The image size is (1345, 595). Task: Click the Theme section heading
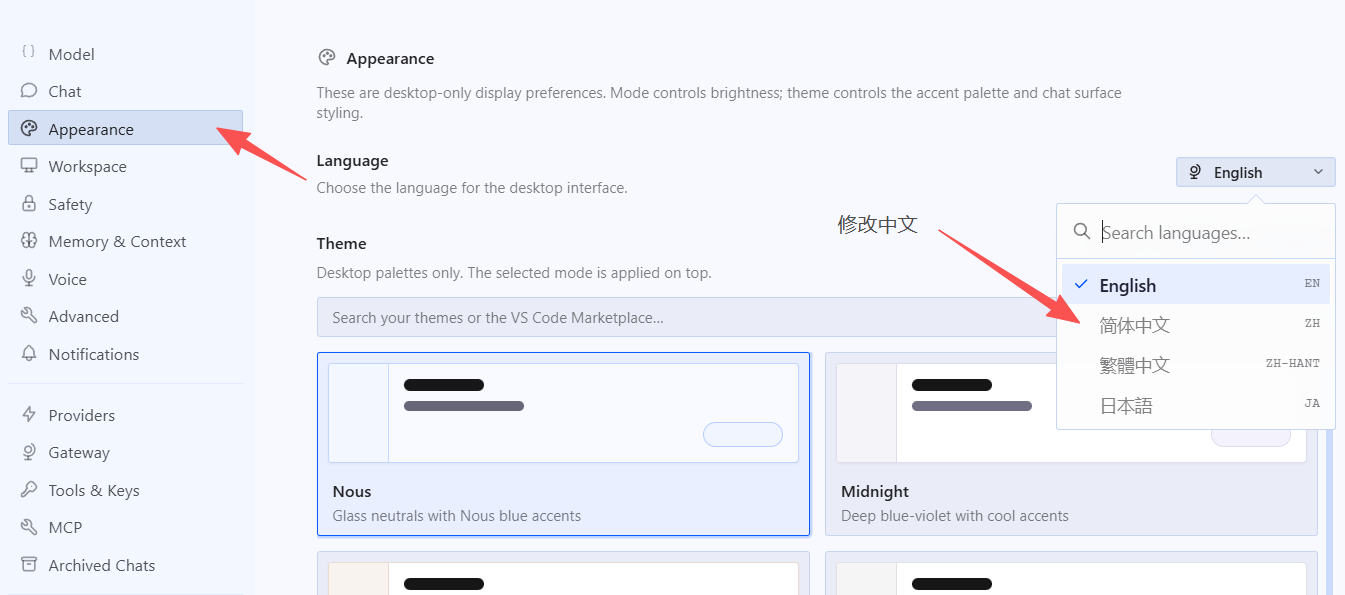pos(341,243)
